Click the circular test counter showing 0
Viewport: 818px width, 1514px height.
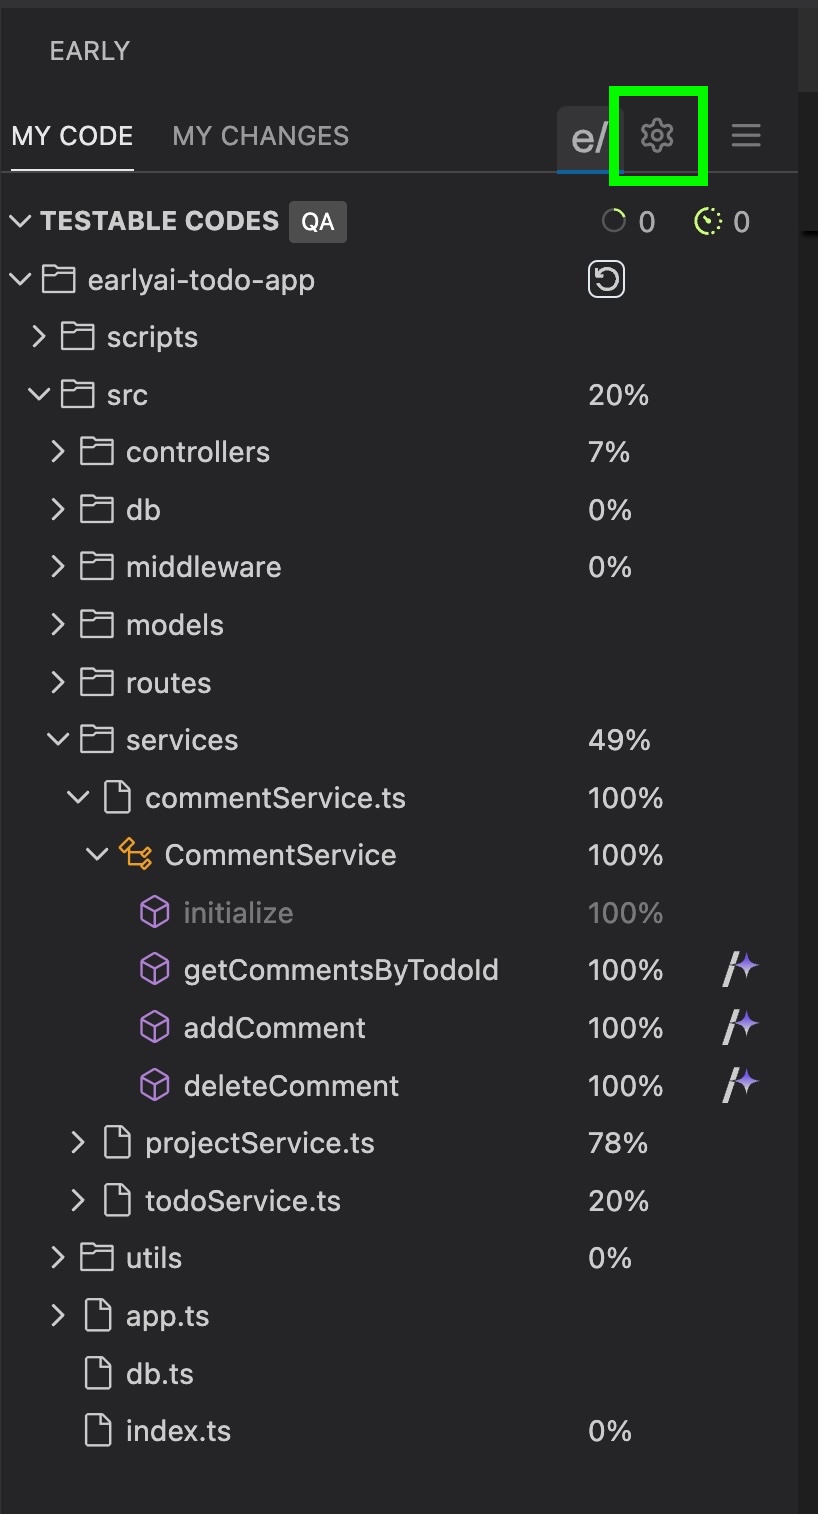(x=614, y=221)
